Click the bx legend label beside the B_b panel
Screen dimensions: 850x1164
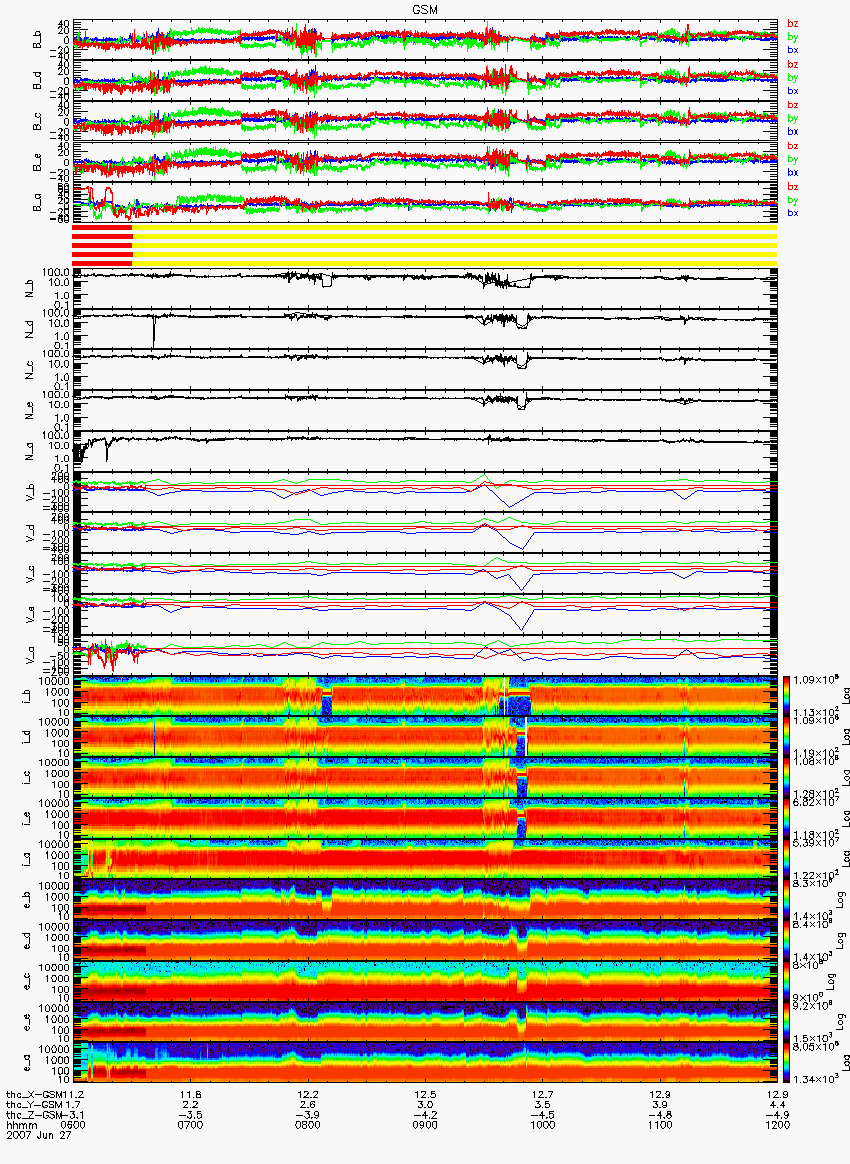792,50
